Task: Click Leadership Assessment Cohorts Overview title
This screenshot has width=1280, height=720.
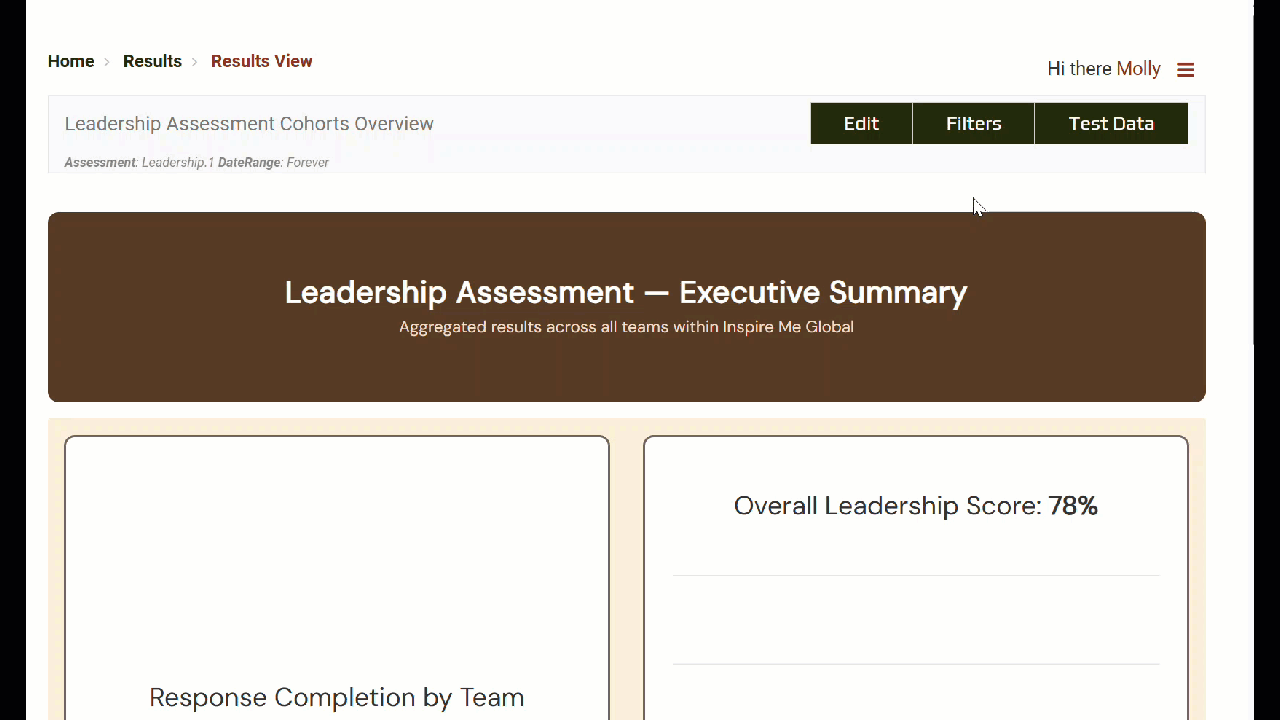Action: click(249, 124)
